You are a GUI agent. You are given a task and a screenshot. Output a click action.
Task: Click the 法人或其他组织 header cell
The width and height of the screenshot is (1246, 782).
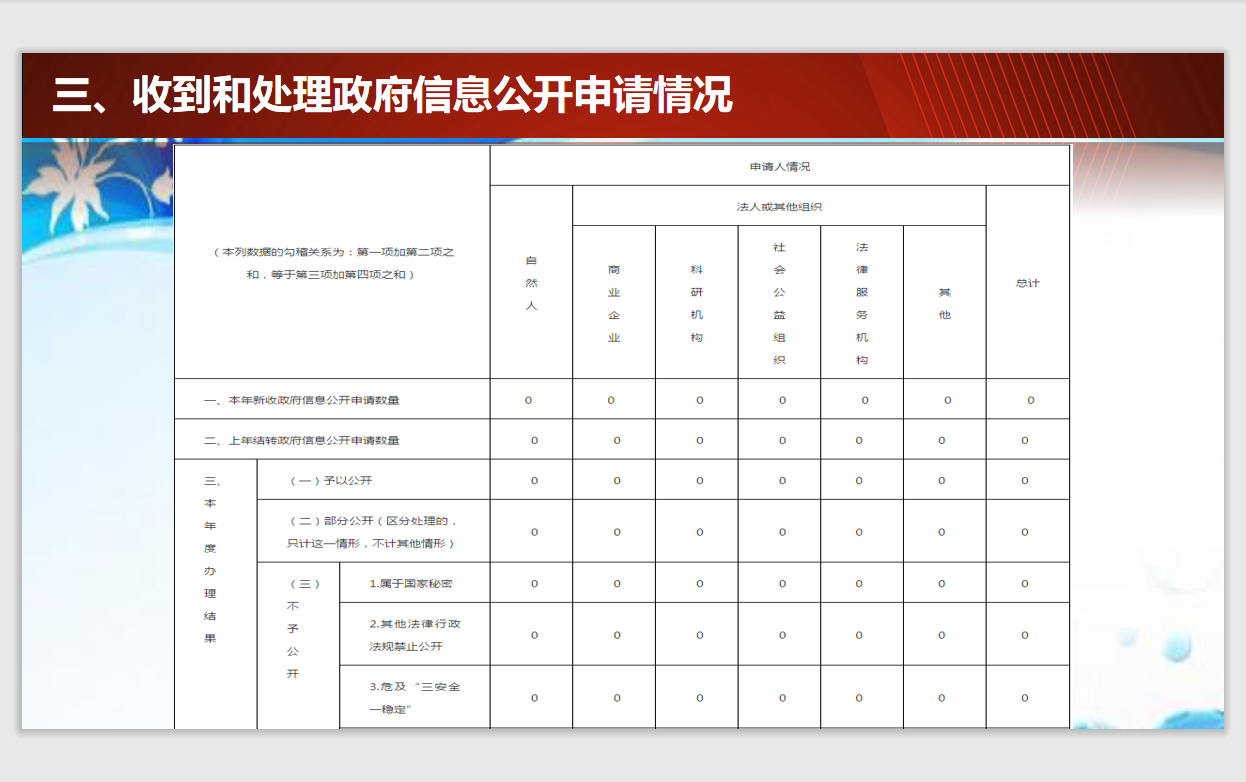[x=779, y=206]
